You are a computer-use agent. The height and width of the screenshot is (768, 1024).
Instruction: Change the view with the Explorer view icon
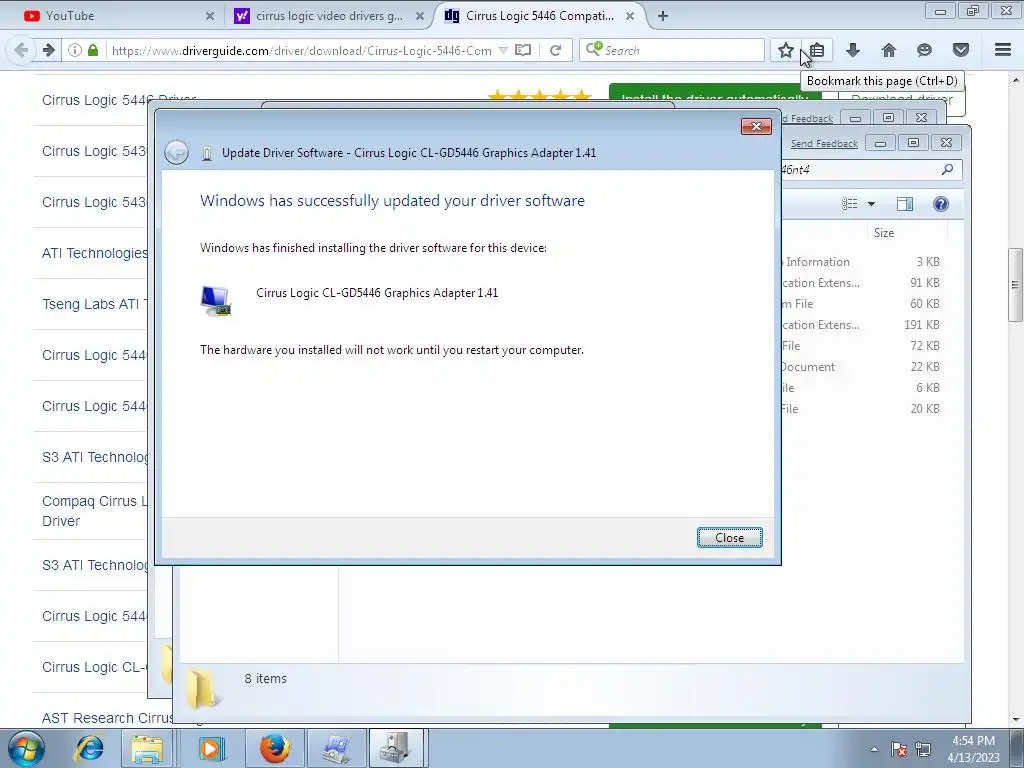(x=850, y=204)
